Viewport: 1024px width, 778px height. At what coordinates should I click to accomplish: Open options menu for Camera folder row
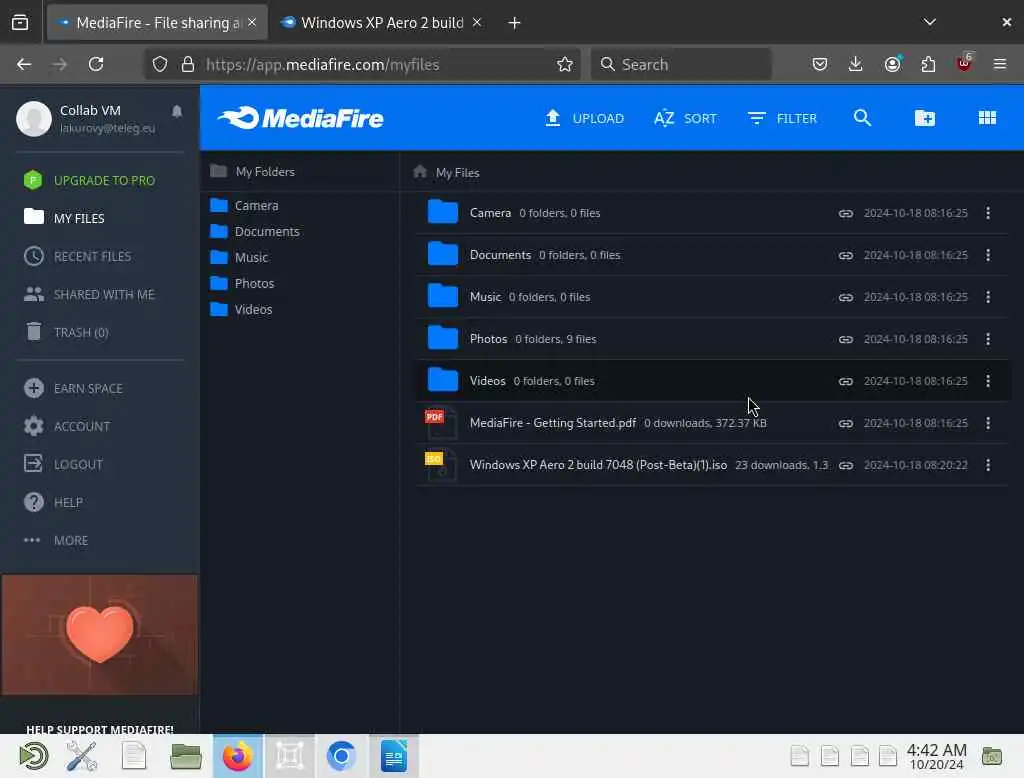click(x=987, y=213)
